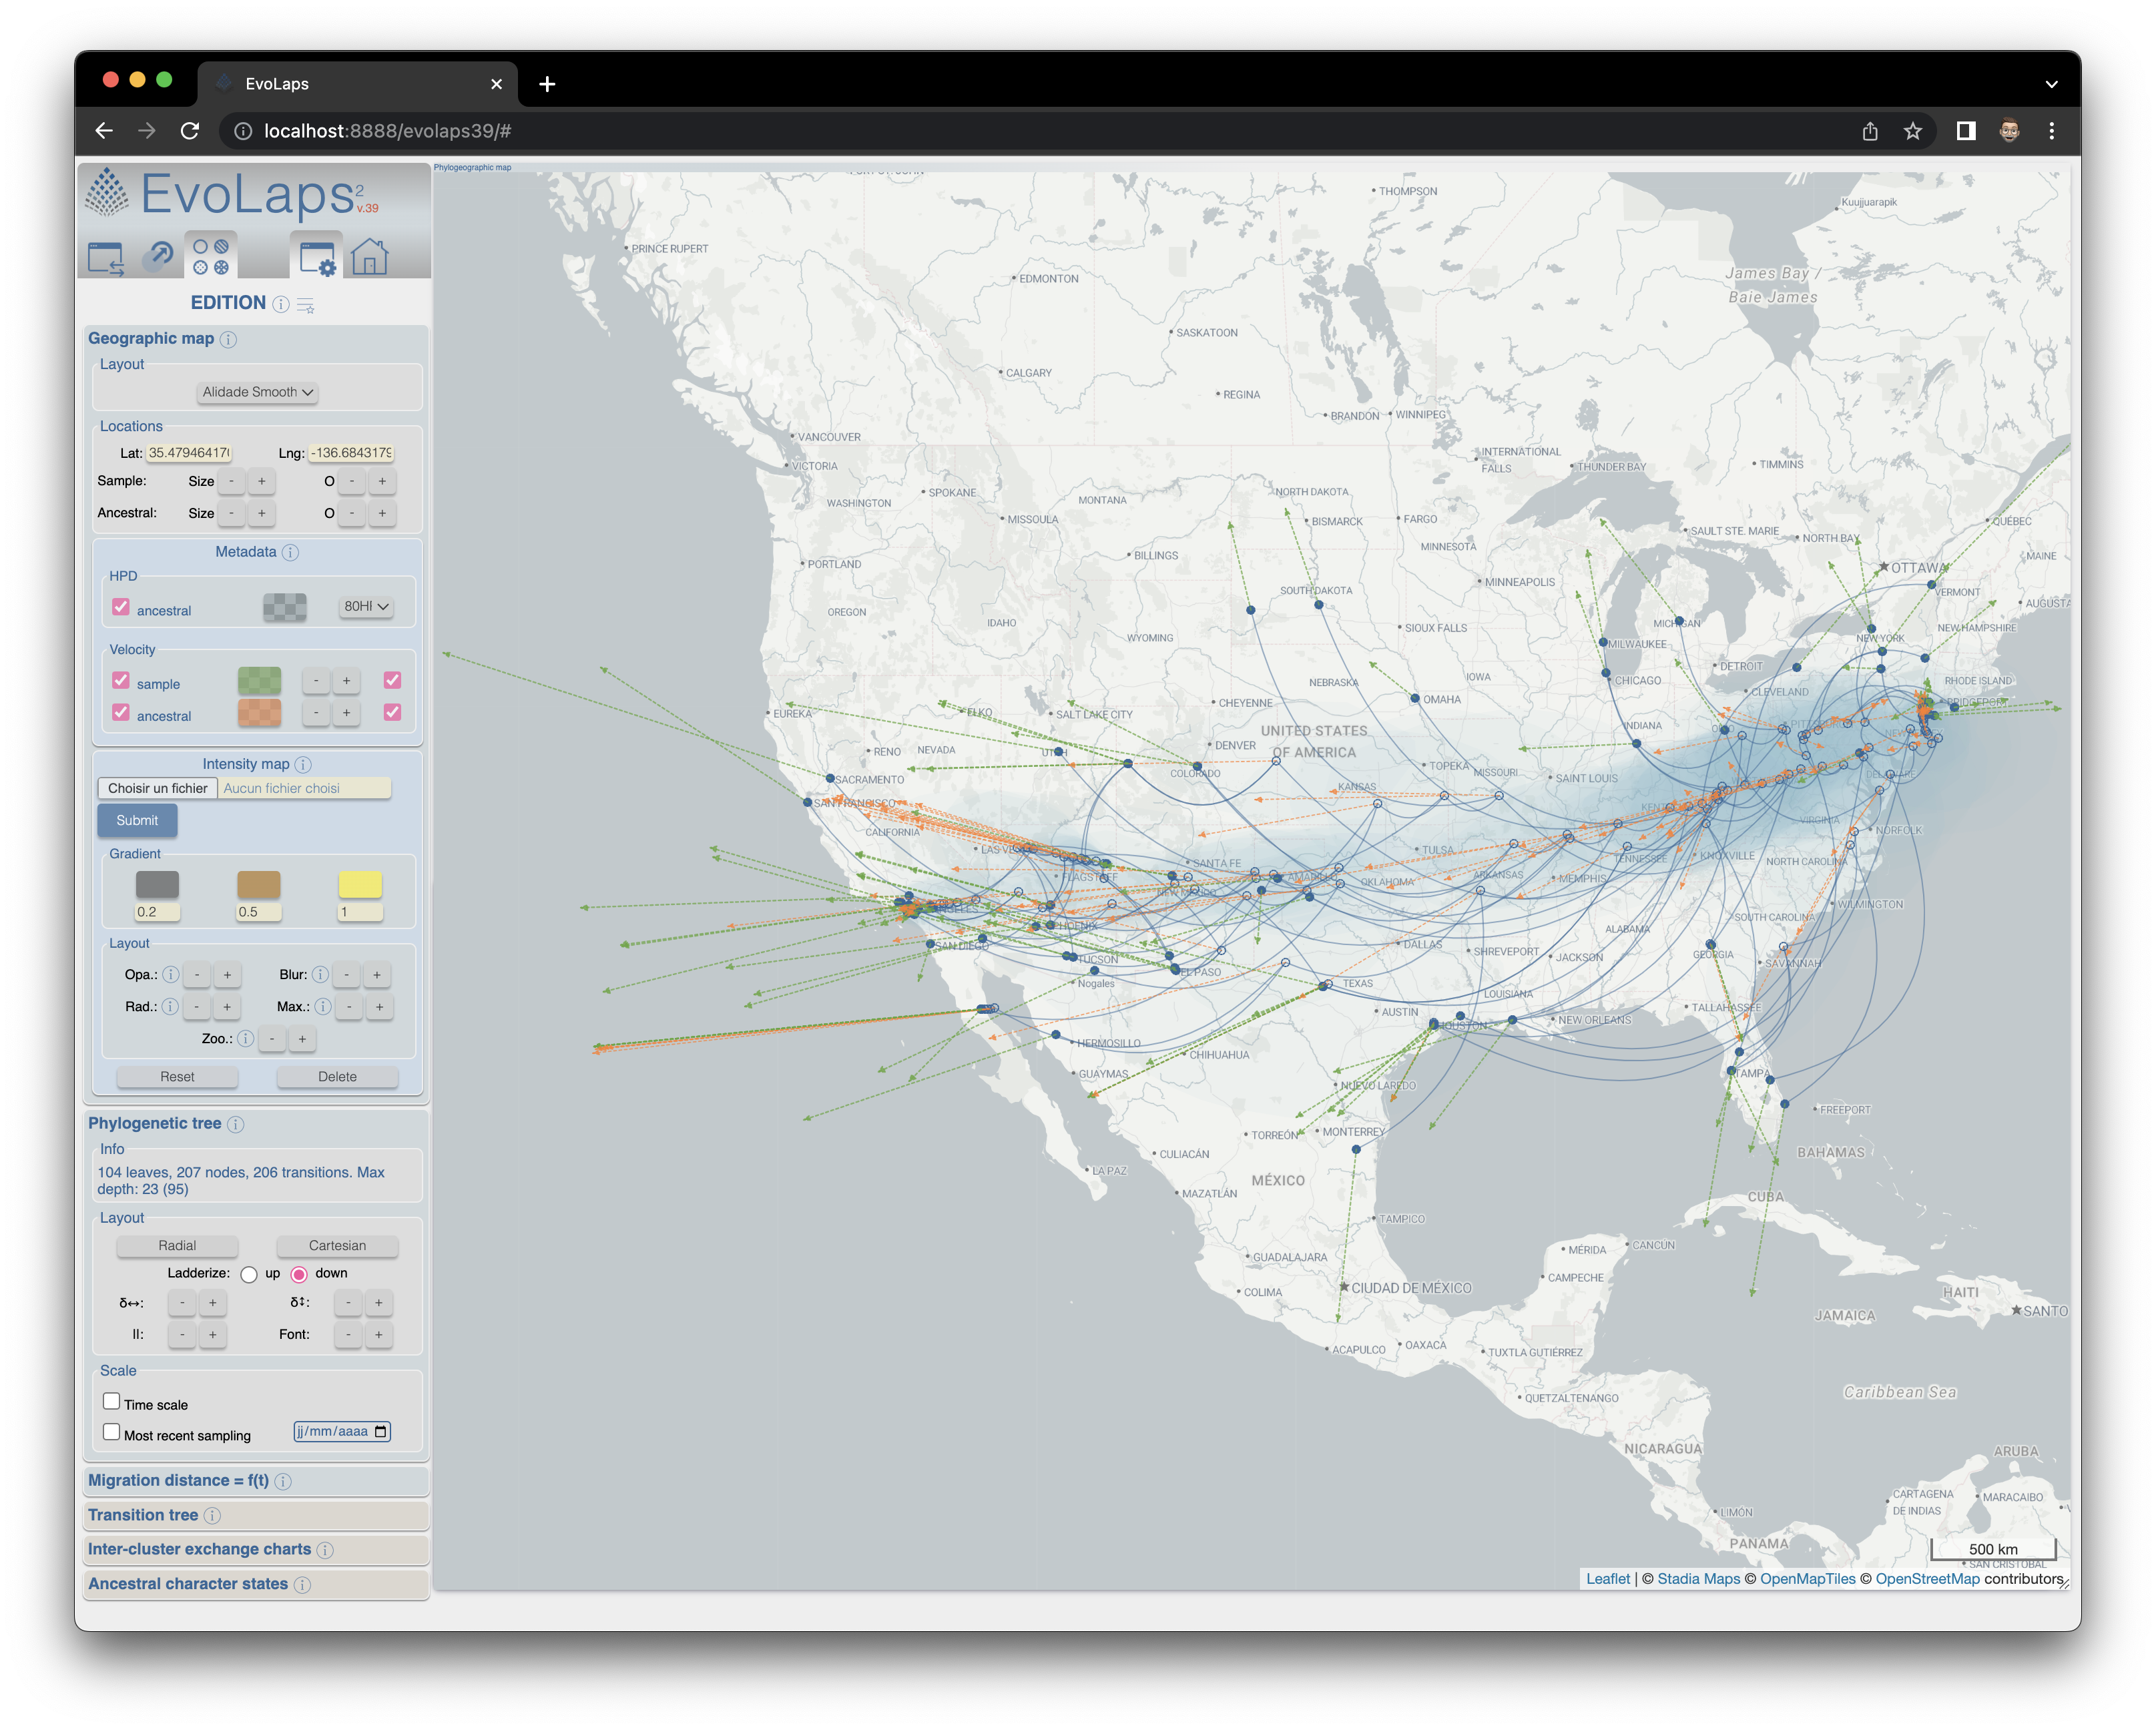This screenshot has height=1730, width=2156.
Task: Select the ladderize up radio button
Action: tap(249, 1274)
